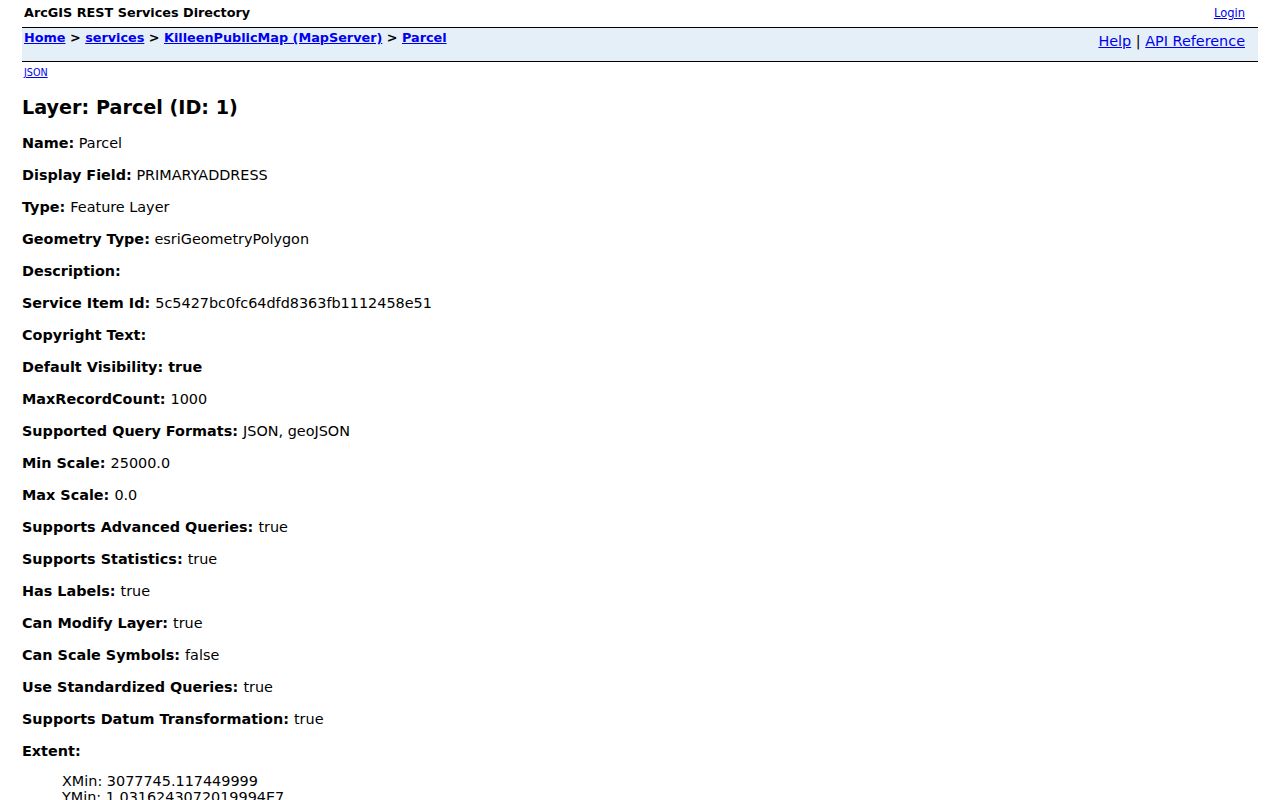
Task: Open the Help page
Action: coord(1114,41)
